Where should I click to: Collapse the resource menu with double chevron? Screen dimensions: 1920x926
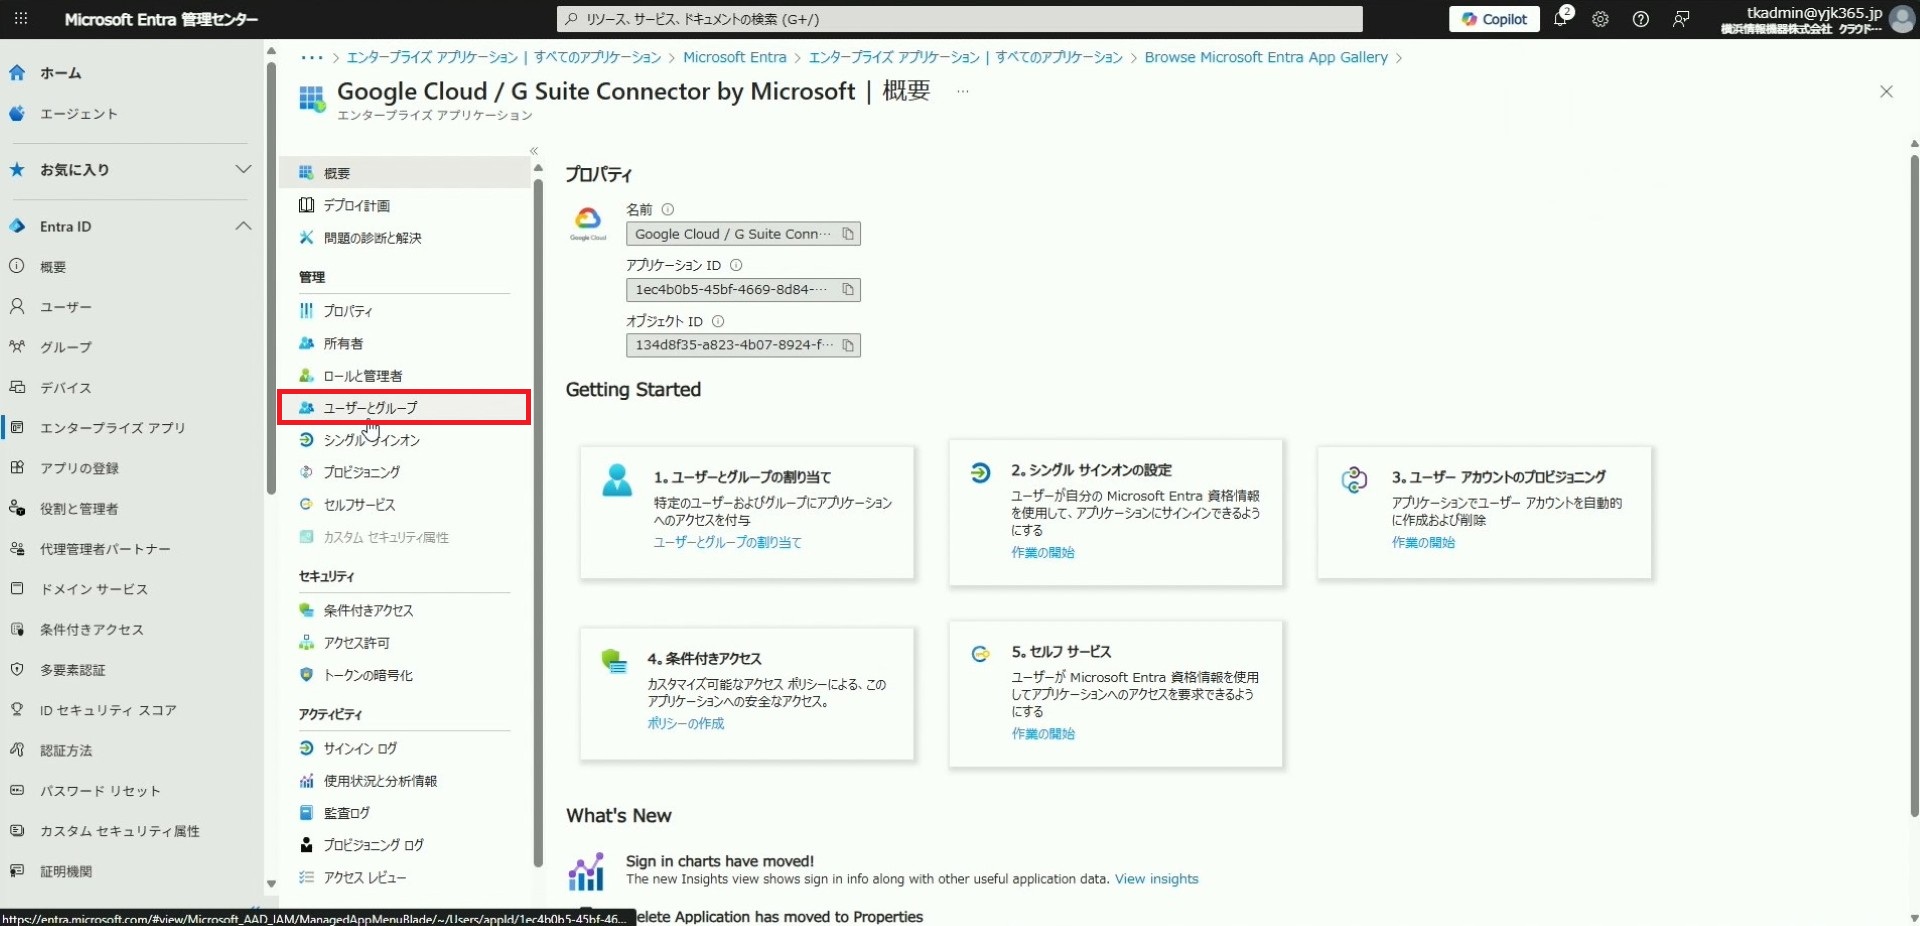(x=534, y=151)
